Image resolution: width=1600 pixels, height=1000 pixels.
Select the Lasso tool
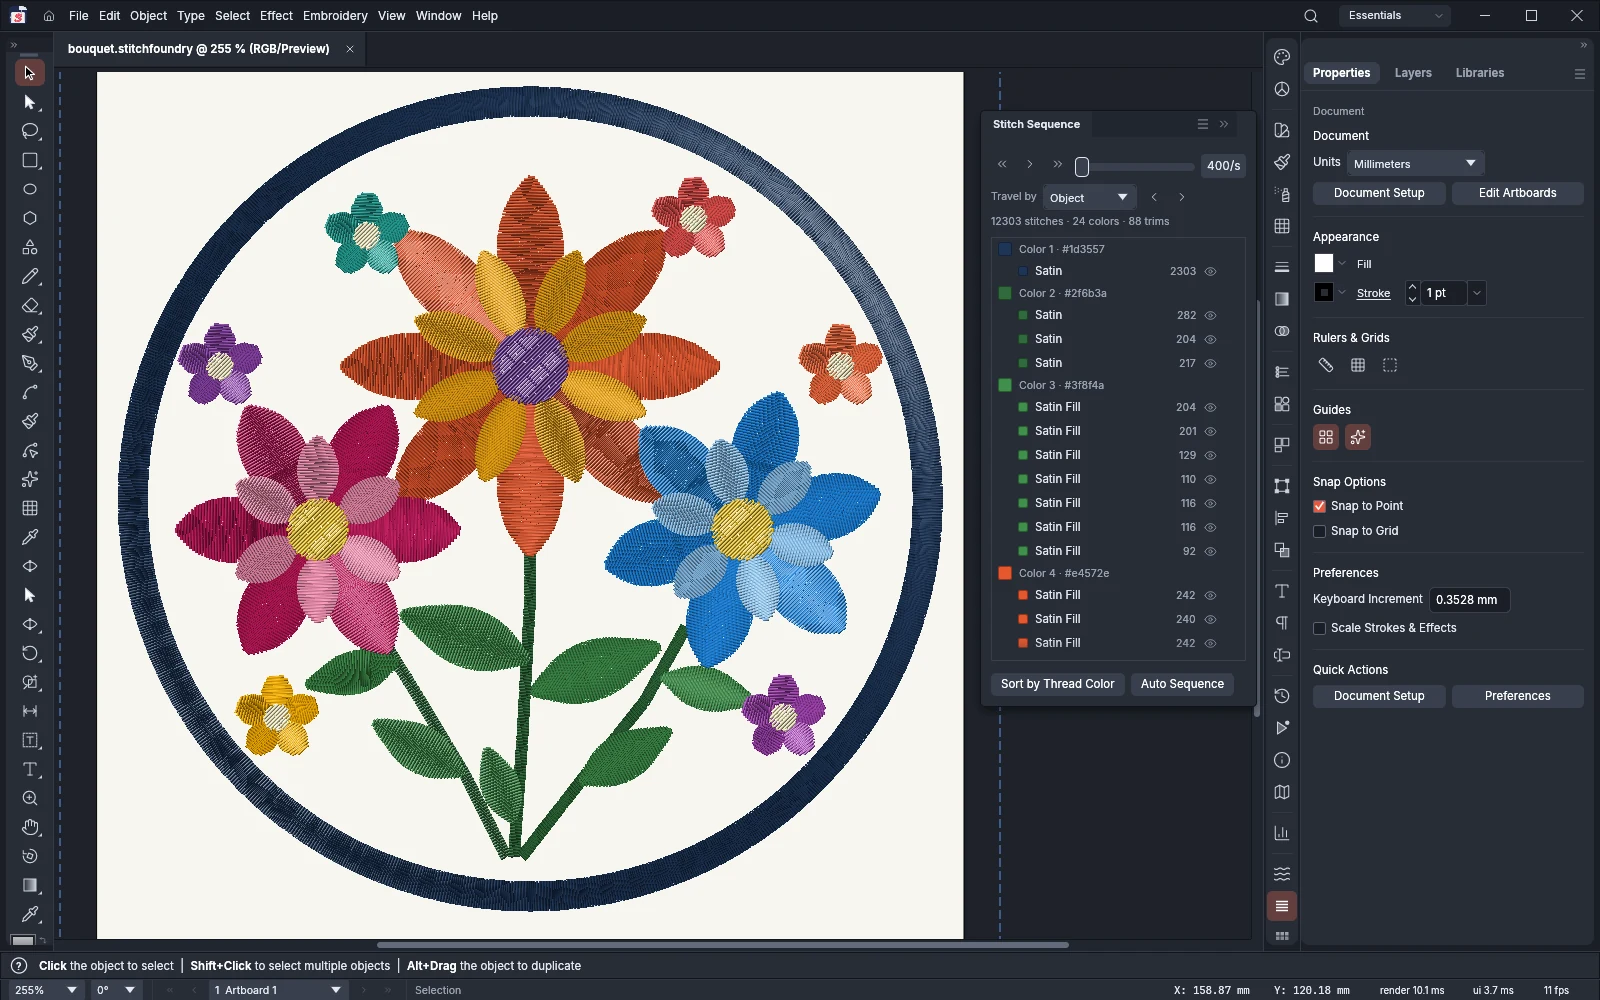tap(30, 131)
